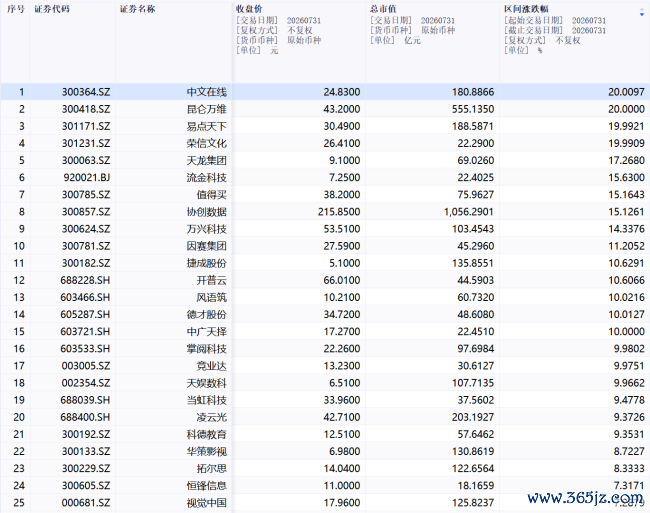
Task: Select stock name 华策影视
Action: point(206,451)
